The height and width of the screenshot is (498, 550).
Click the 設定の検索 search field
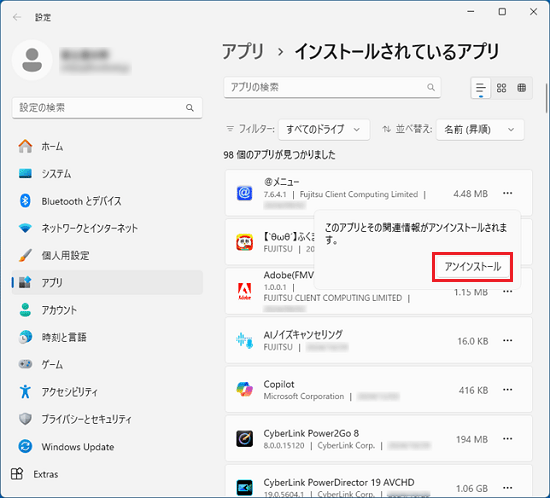(107, 108)
